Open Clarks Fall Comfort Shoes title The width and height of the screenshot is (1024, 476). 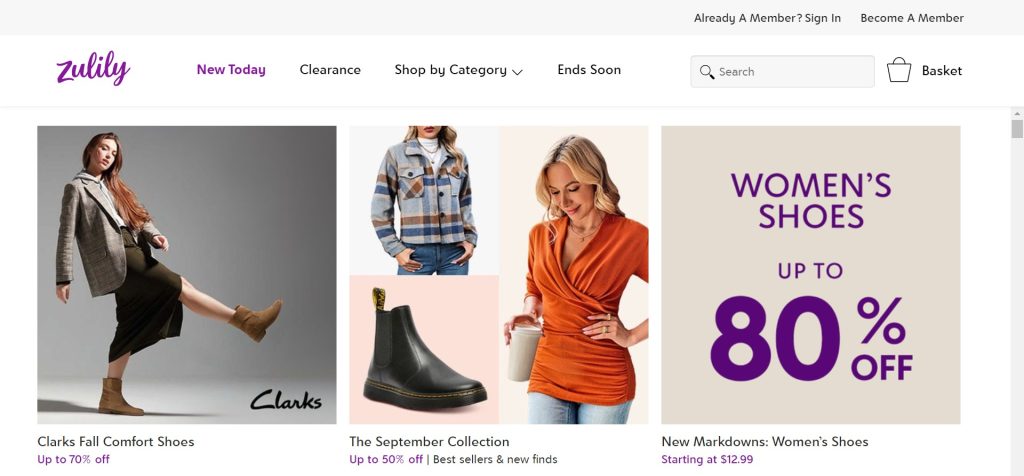point(116,441)
